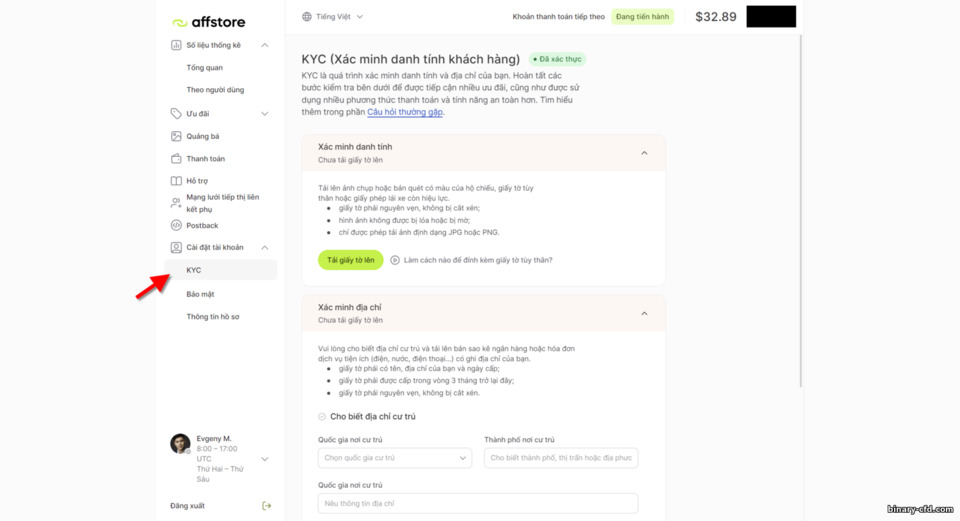Viewport: 960px width, 521px height.
Task: Select the KYC menu item
Action: [220, 270]
